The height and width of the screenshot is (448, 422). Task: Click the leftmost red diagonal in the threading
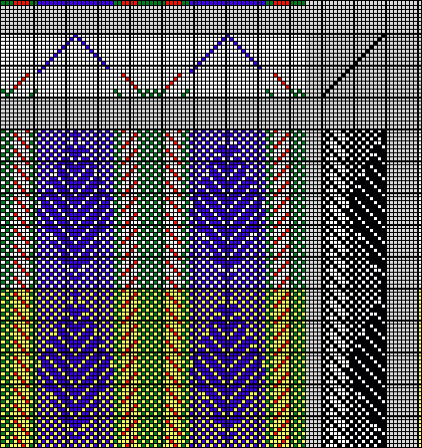tap(21, 81)
